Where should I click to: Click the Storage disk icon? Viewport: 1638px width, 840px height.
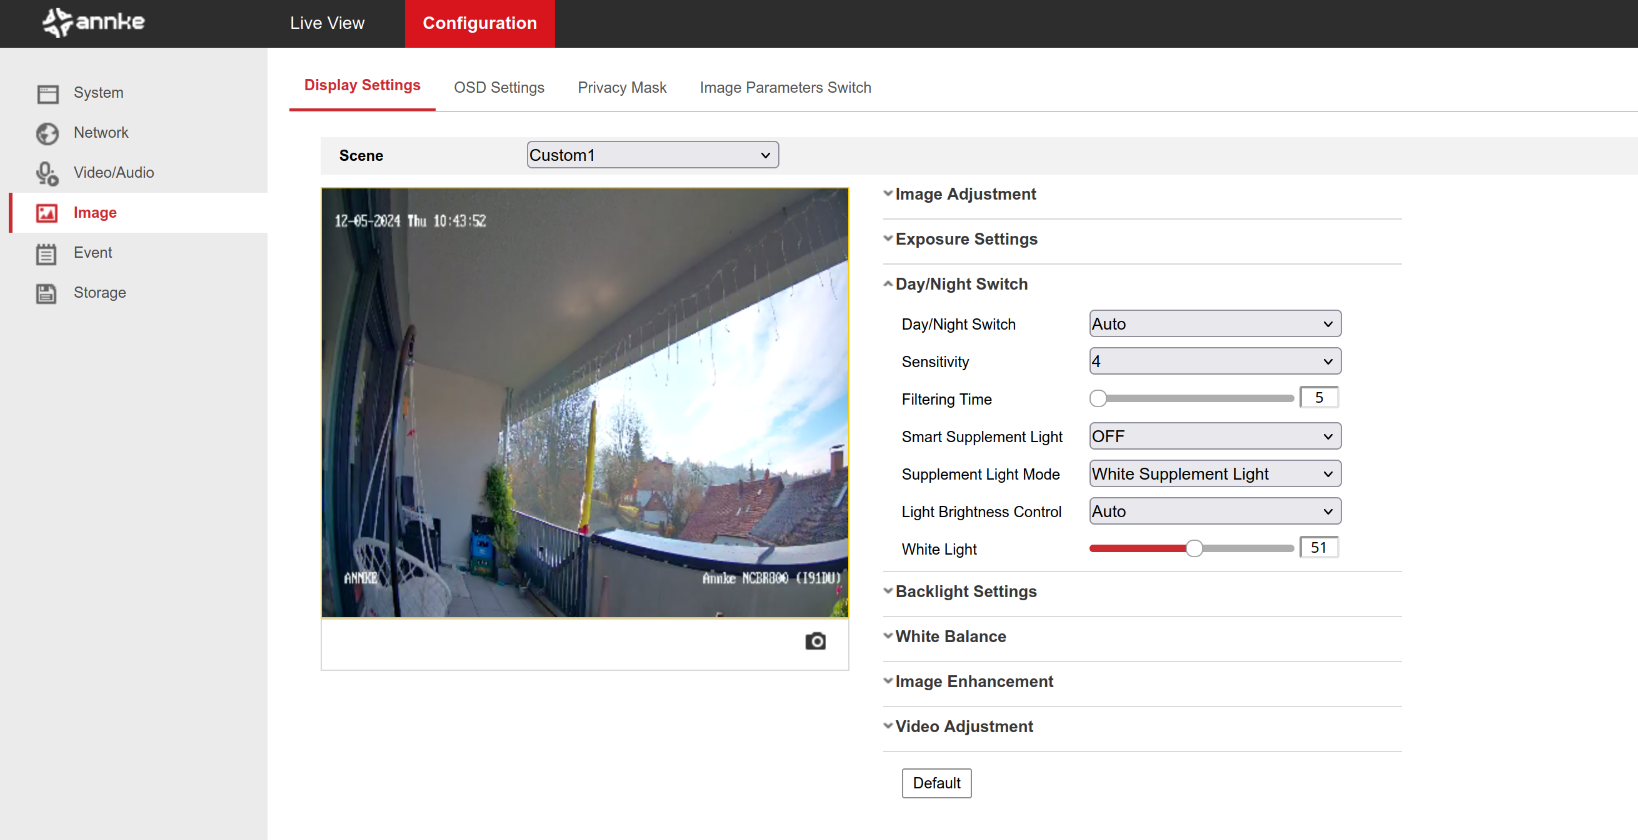47,293
